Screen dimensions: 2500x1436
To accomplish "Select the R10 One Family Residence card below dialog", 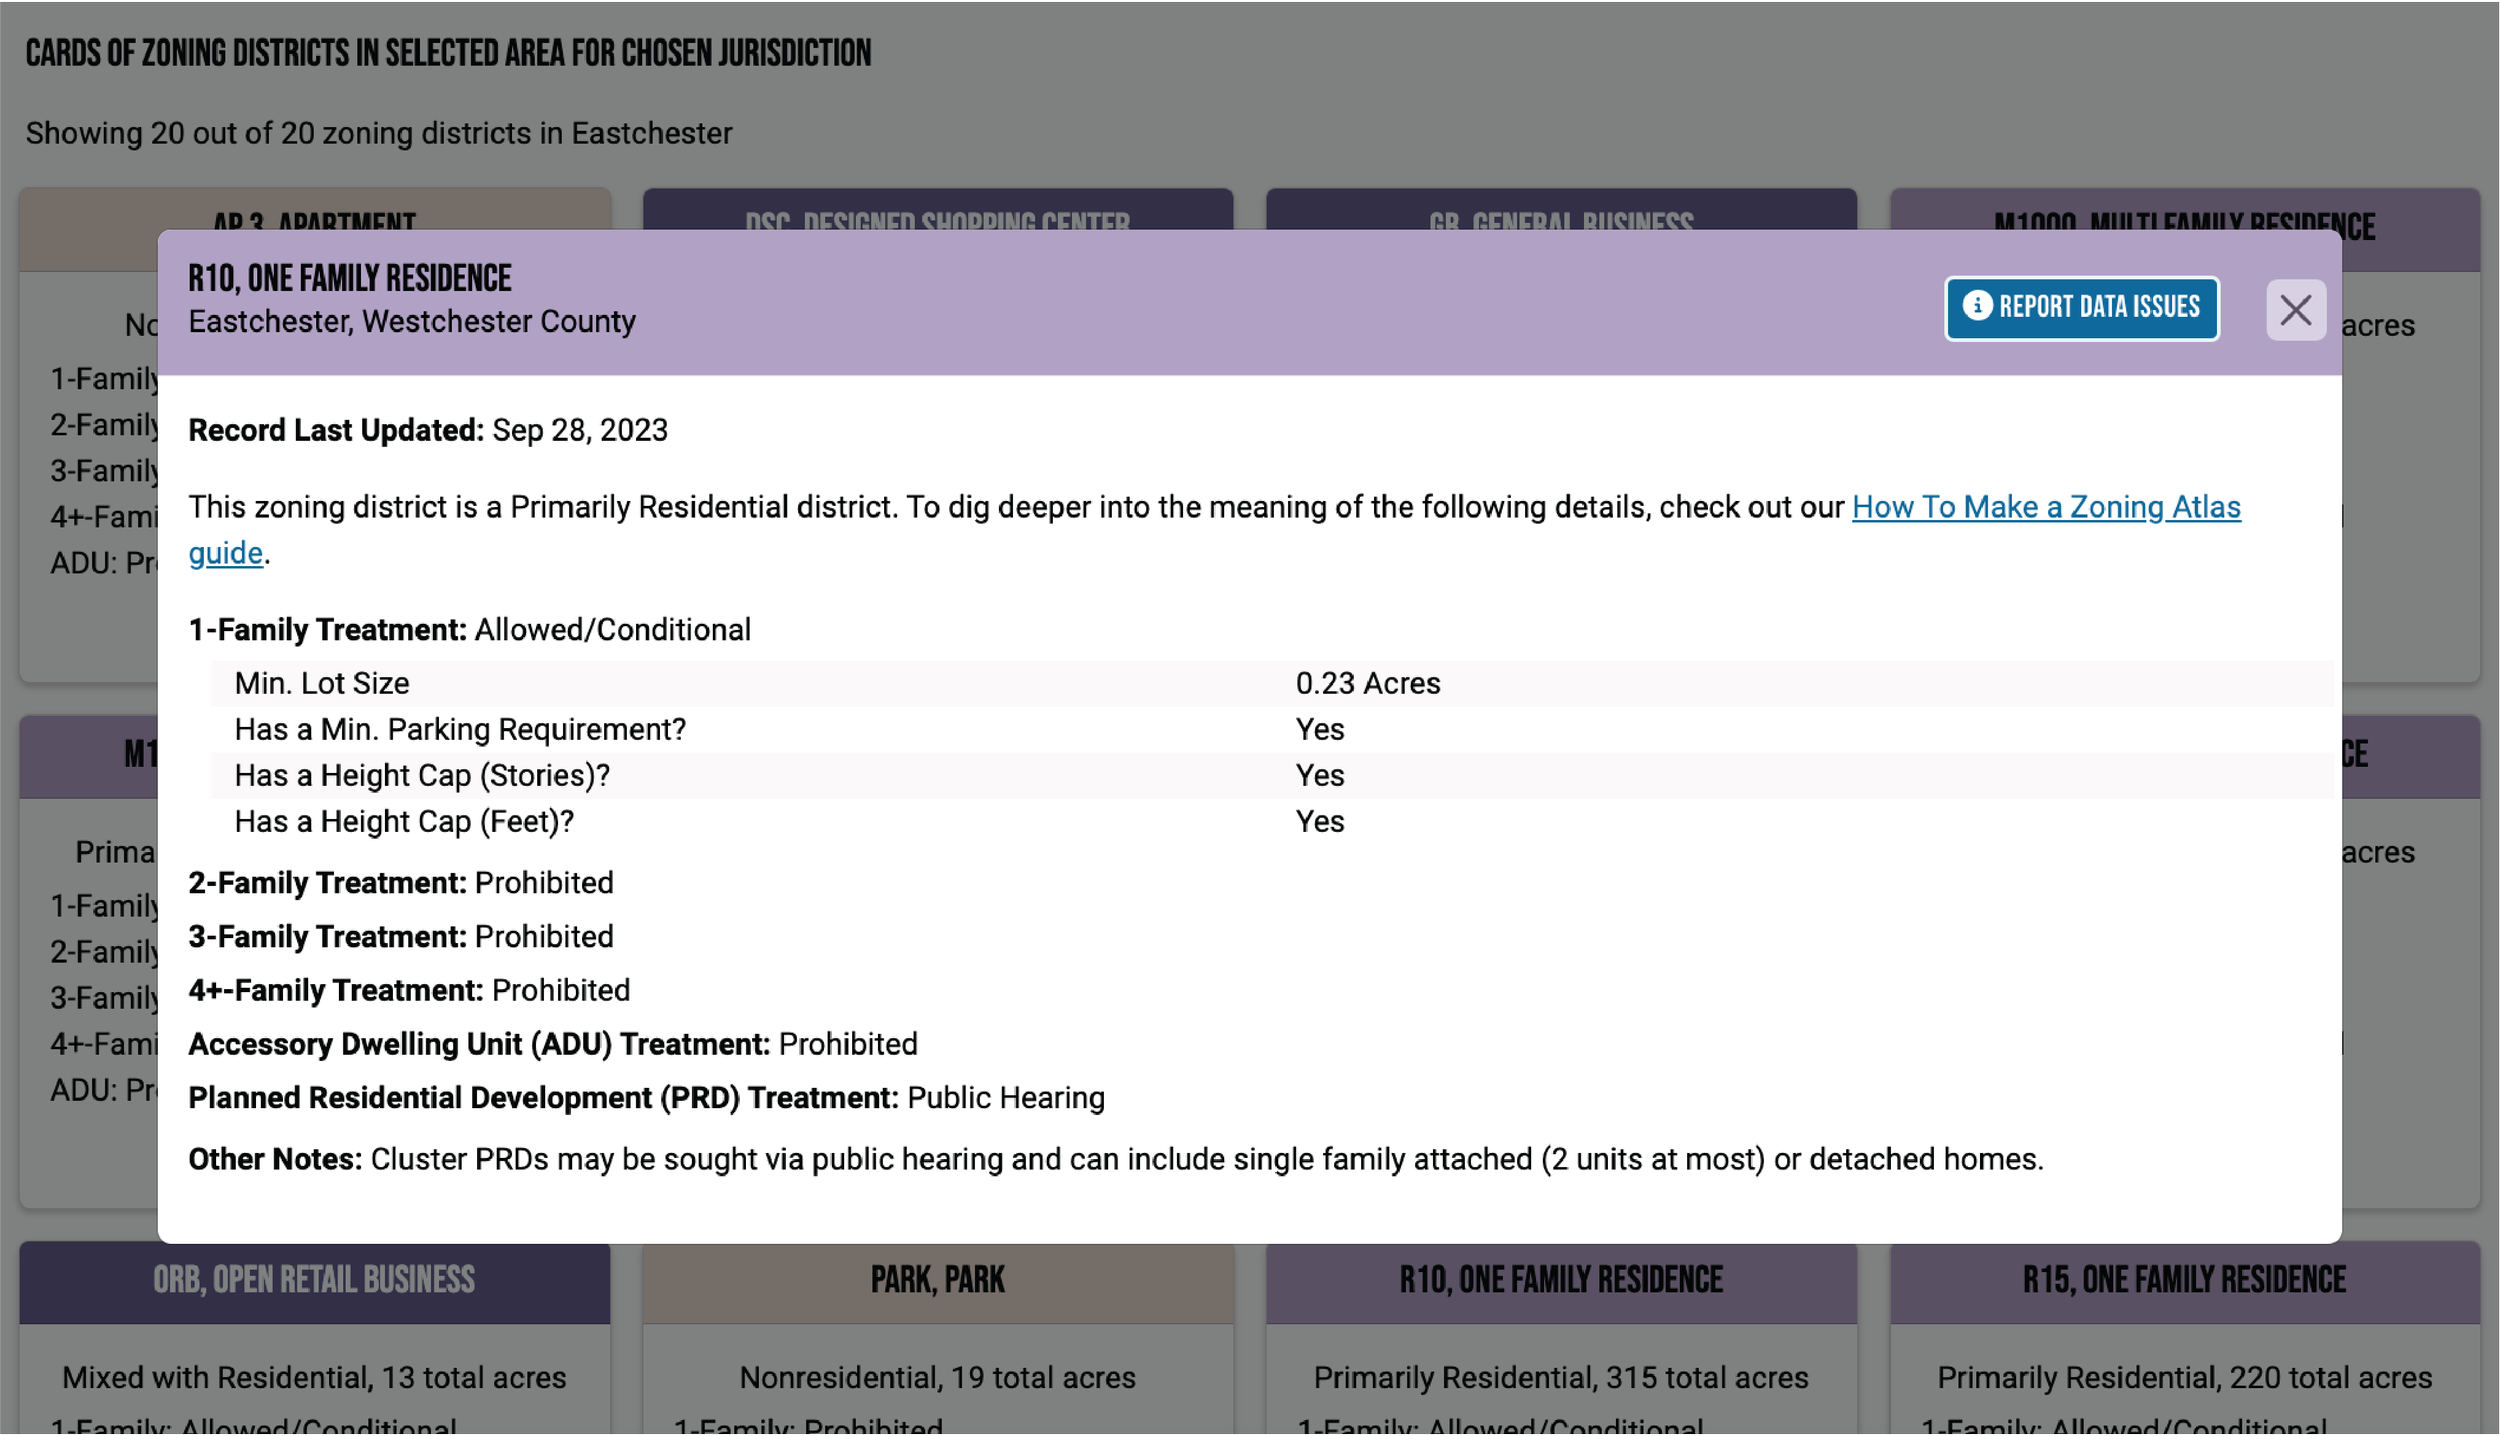I will tap(1560, 1280).
